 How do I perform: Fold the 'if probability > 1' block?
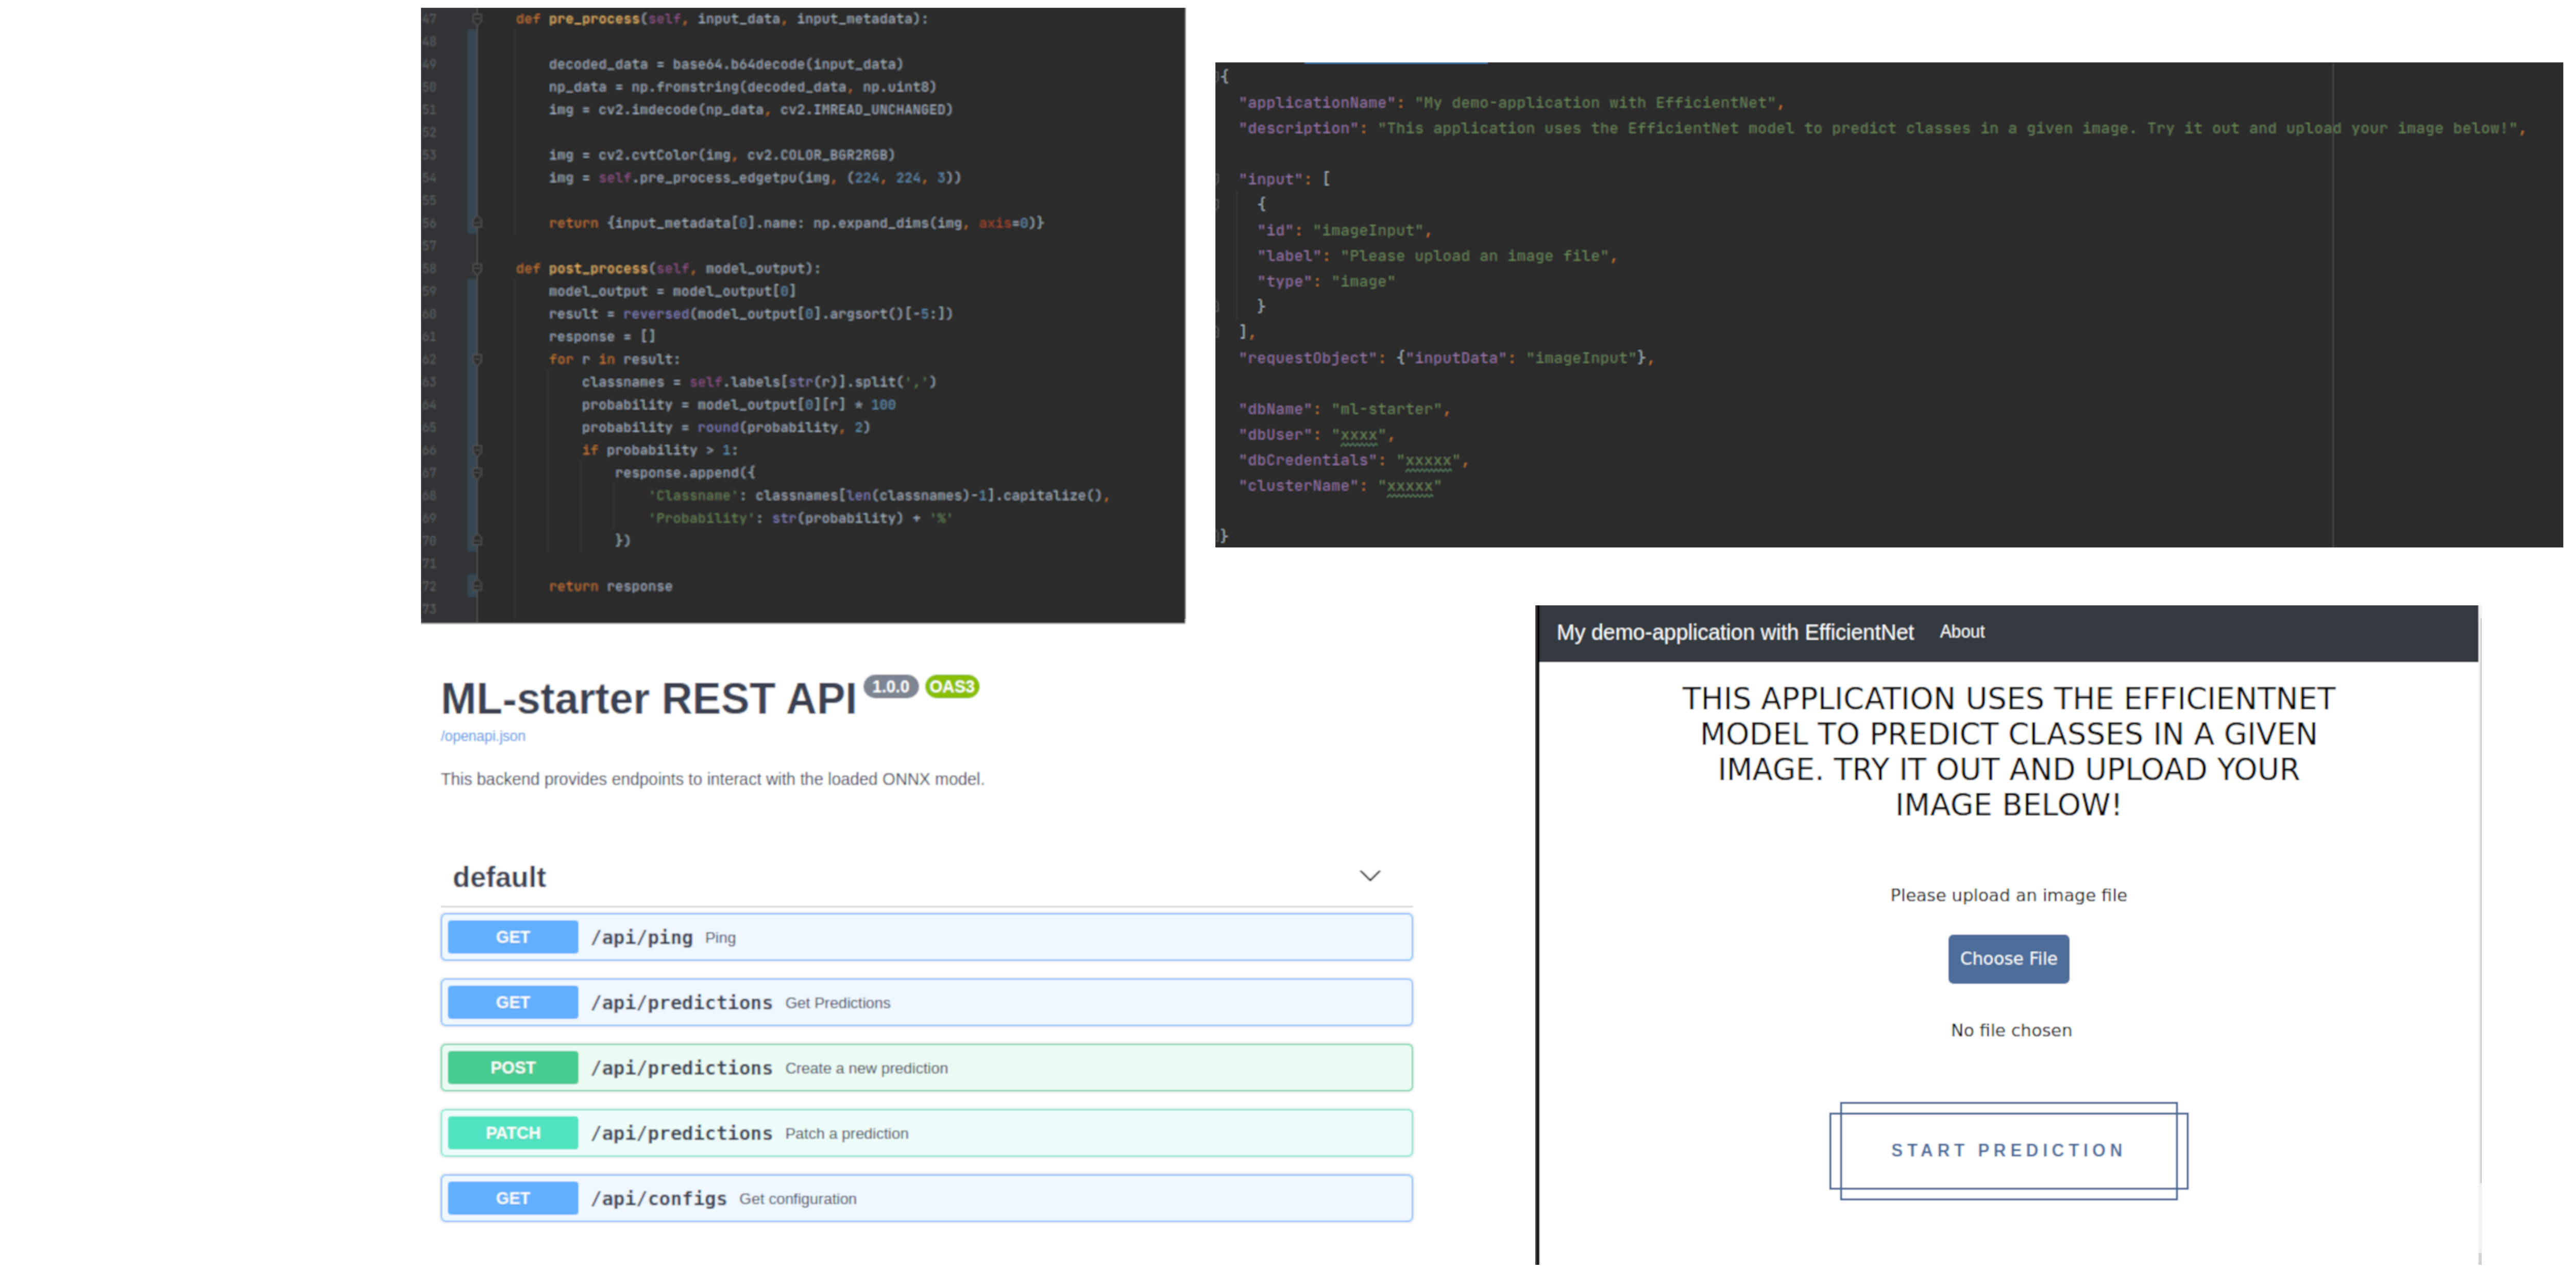tap(477, 450)
